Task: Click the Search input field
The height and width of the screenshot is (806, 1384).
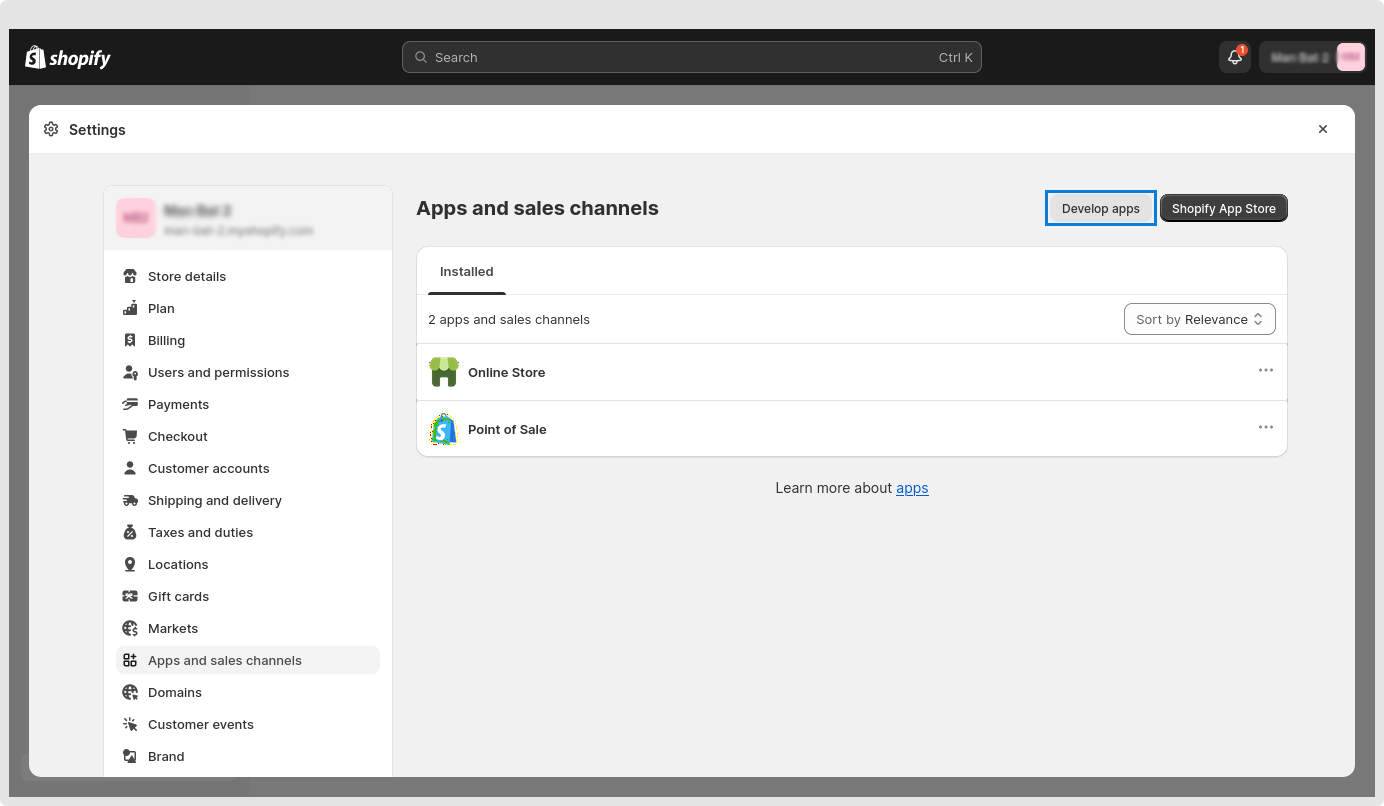Action: pos(692,57)
